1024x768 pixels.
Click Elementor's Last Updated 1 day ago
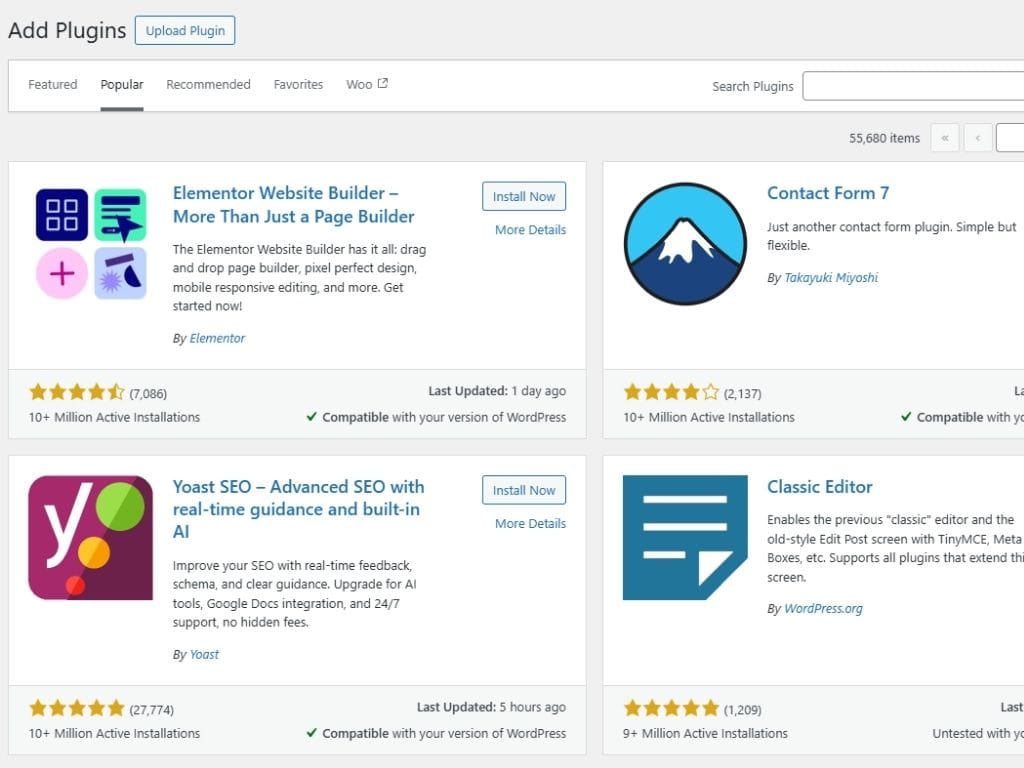[x=497, y=391]
